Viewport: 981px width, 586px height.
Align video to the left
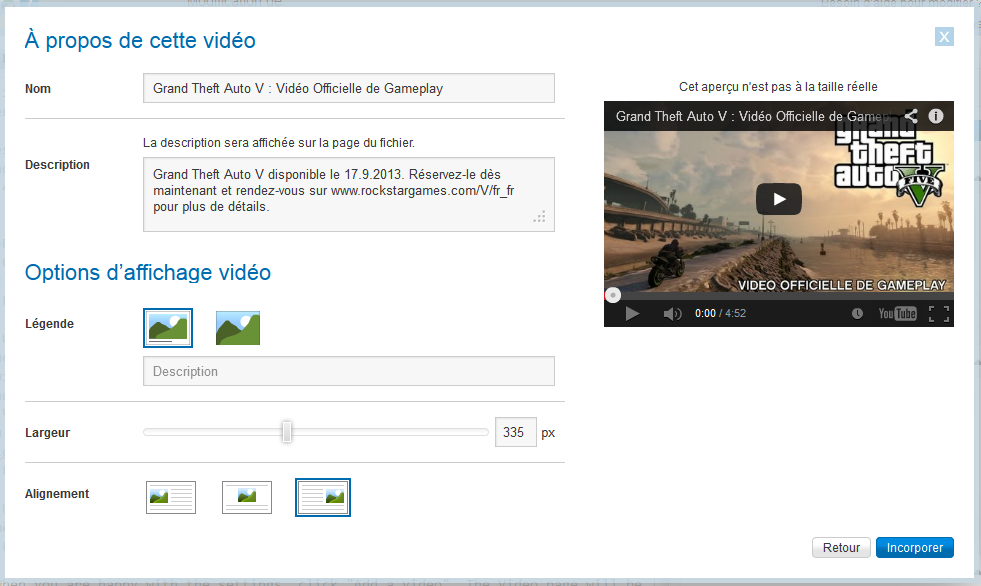[x=171, y=497]
